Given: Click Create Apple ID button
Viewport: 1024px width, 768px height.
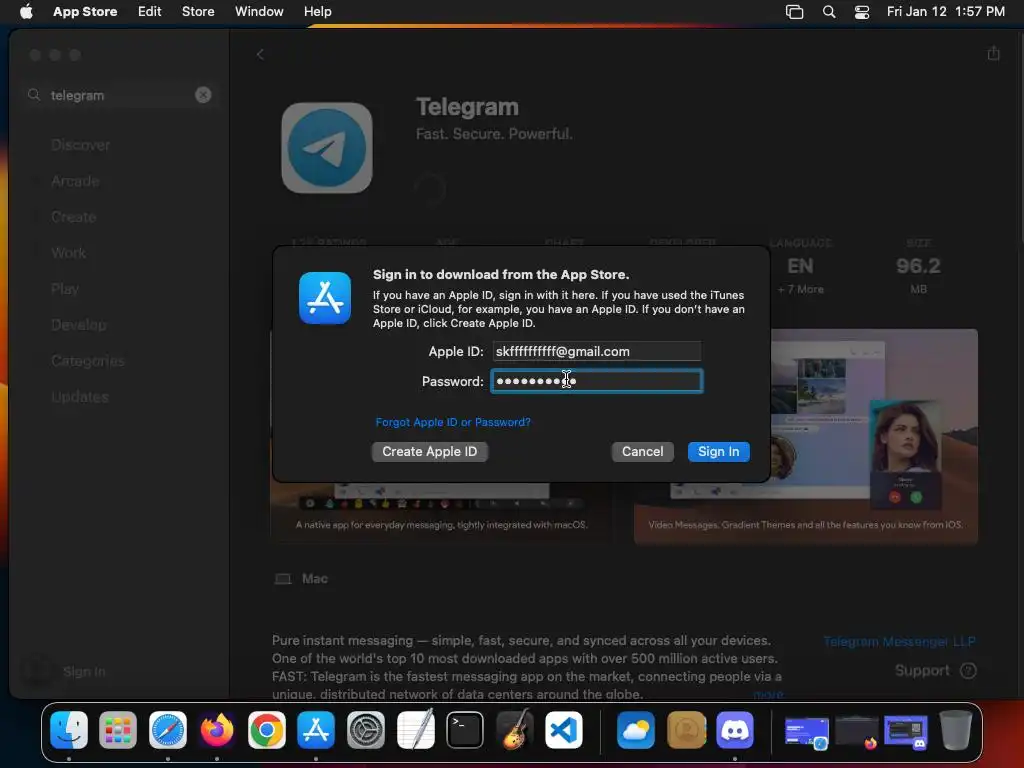Looking at the screenshot, I should 430,451.
